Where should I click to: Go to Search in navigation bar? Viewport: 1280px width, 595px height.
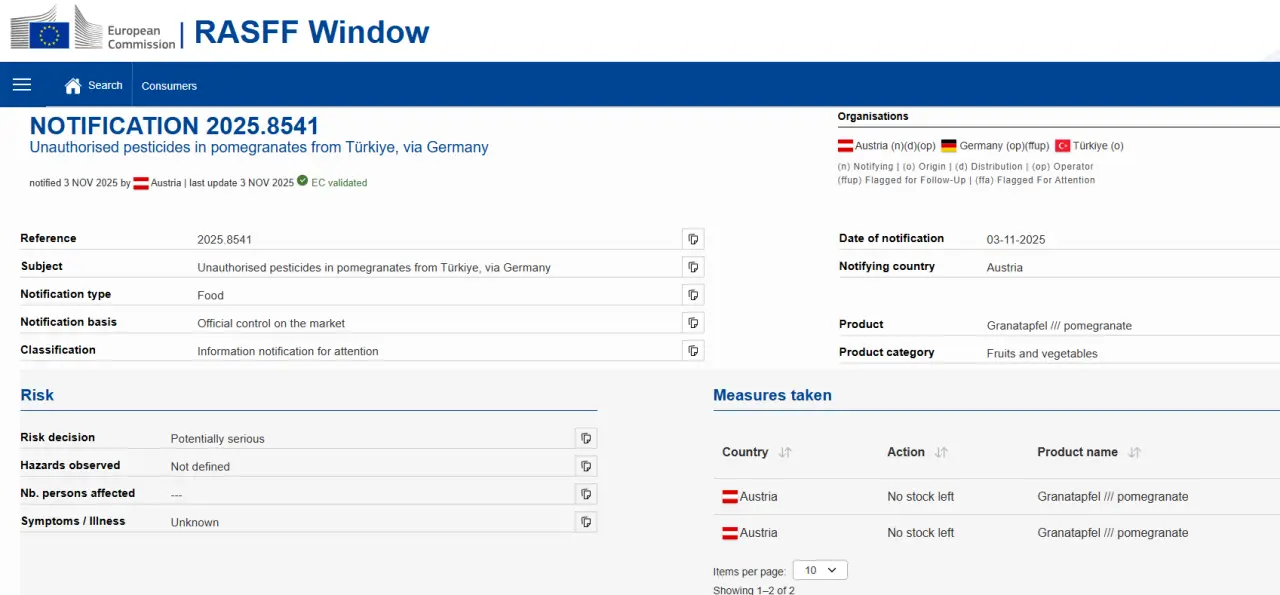click(105, 86)
